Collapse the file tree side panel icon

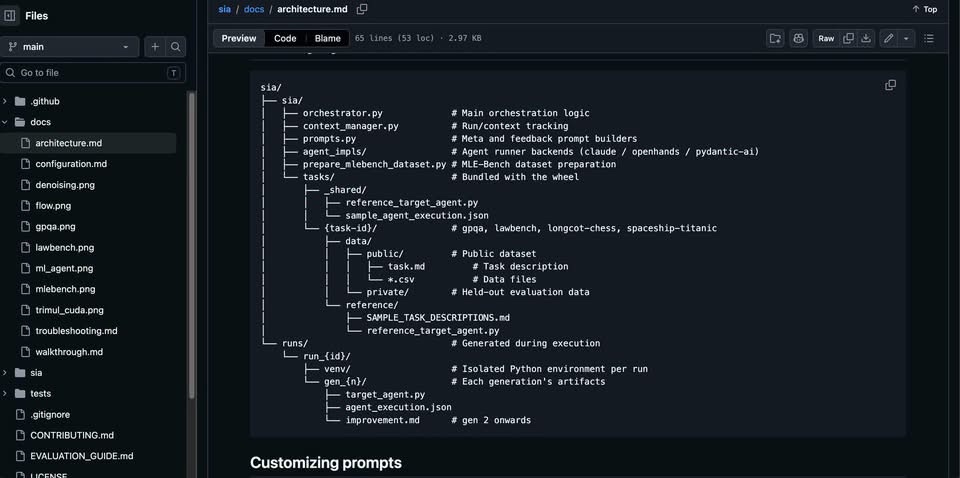(x=10, y=16)
